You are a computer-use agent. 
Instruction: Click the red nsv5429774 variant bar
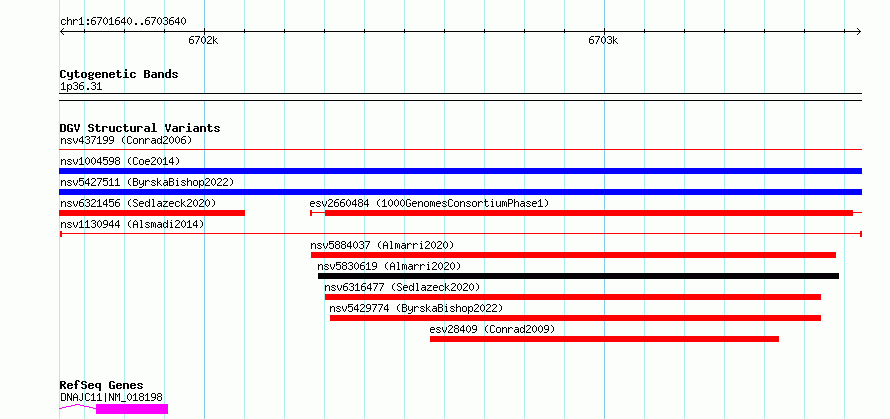point(576,318)
